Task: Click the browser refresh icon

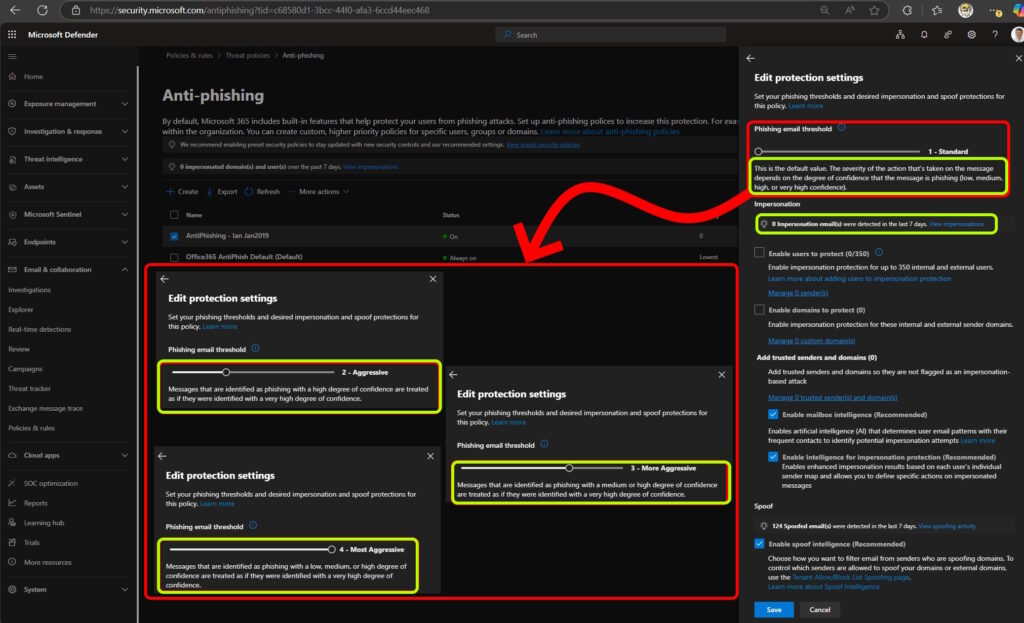Action: click(42, 10)
